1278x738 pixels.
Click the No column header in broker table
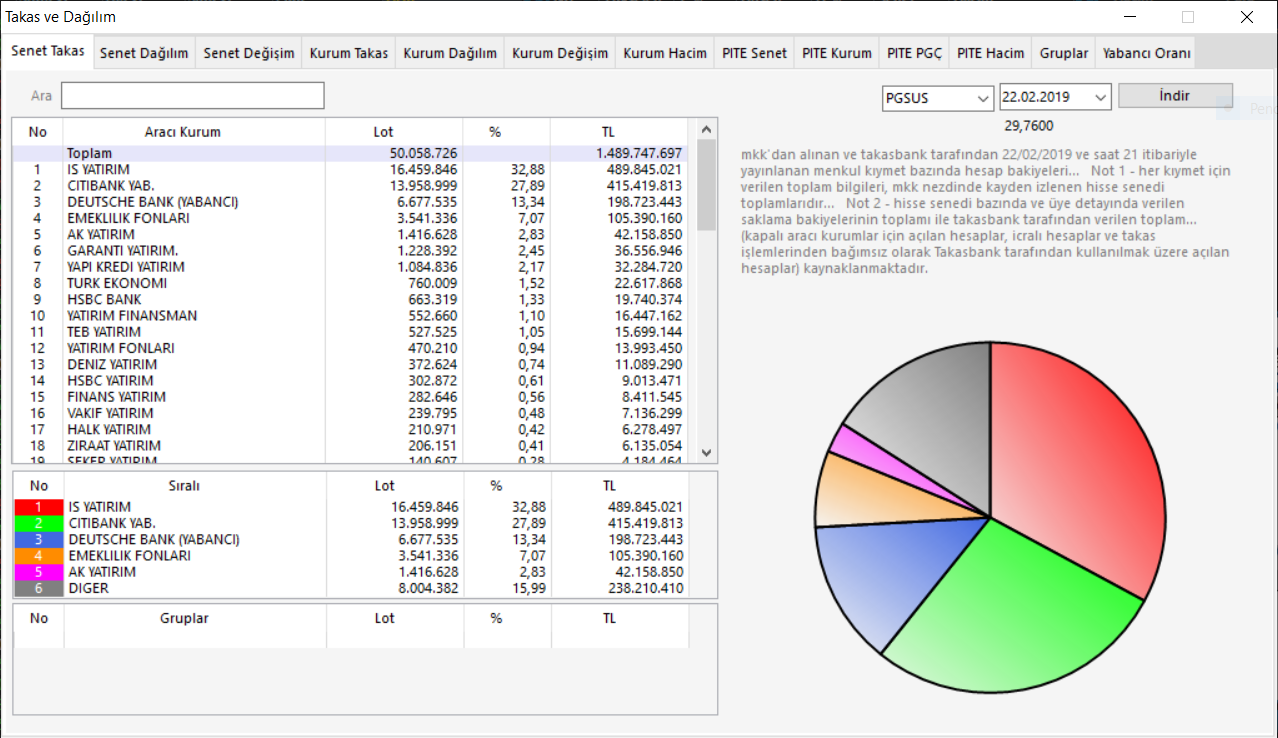point(38,132)
